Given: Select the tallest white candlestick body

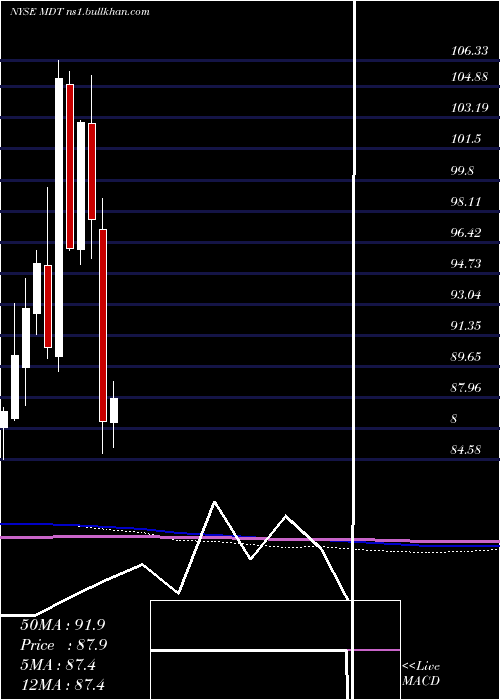Looking at the screenshot, I should (x=59, y=217).
